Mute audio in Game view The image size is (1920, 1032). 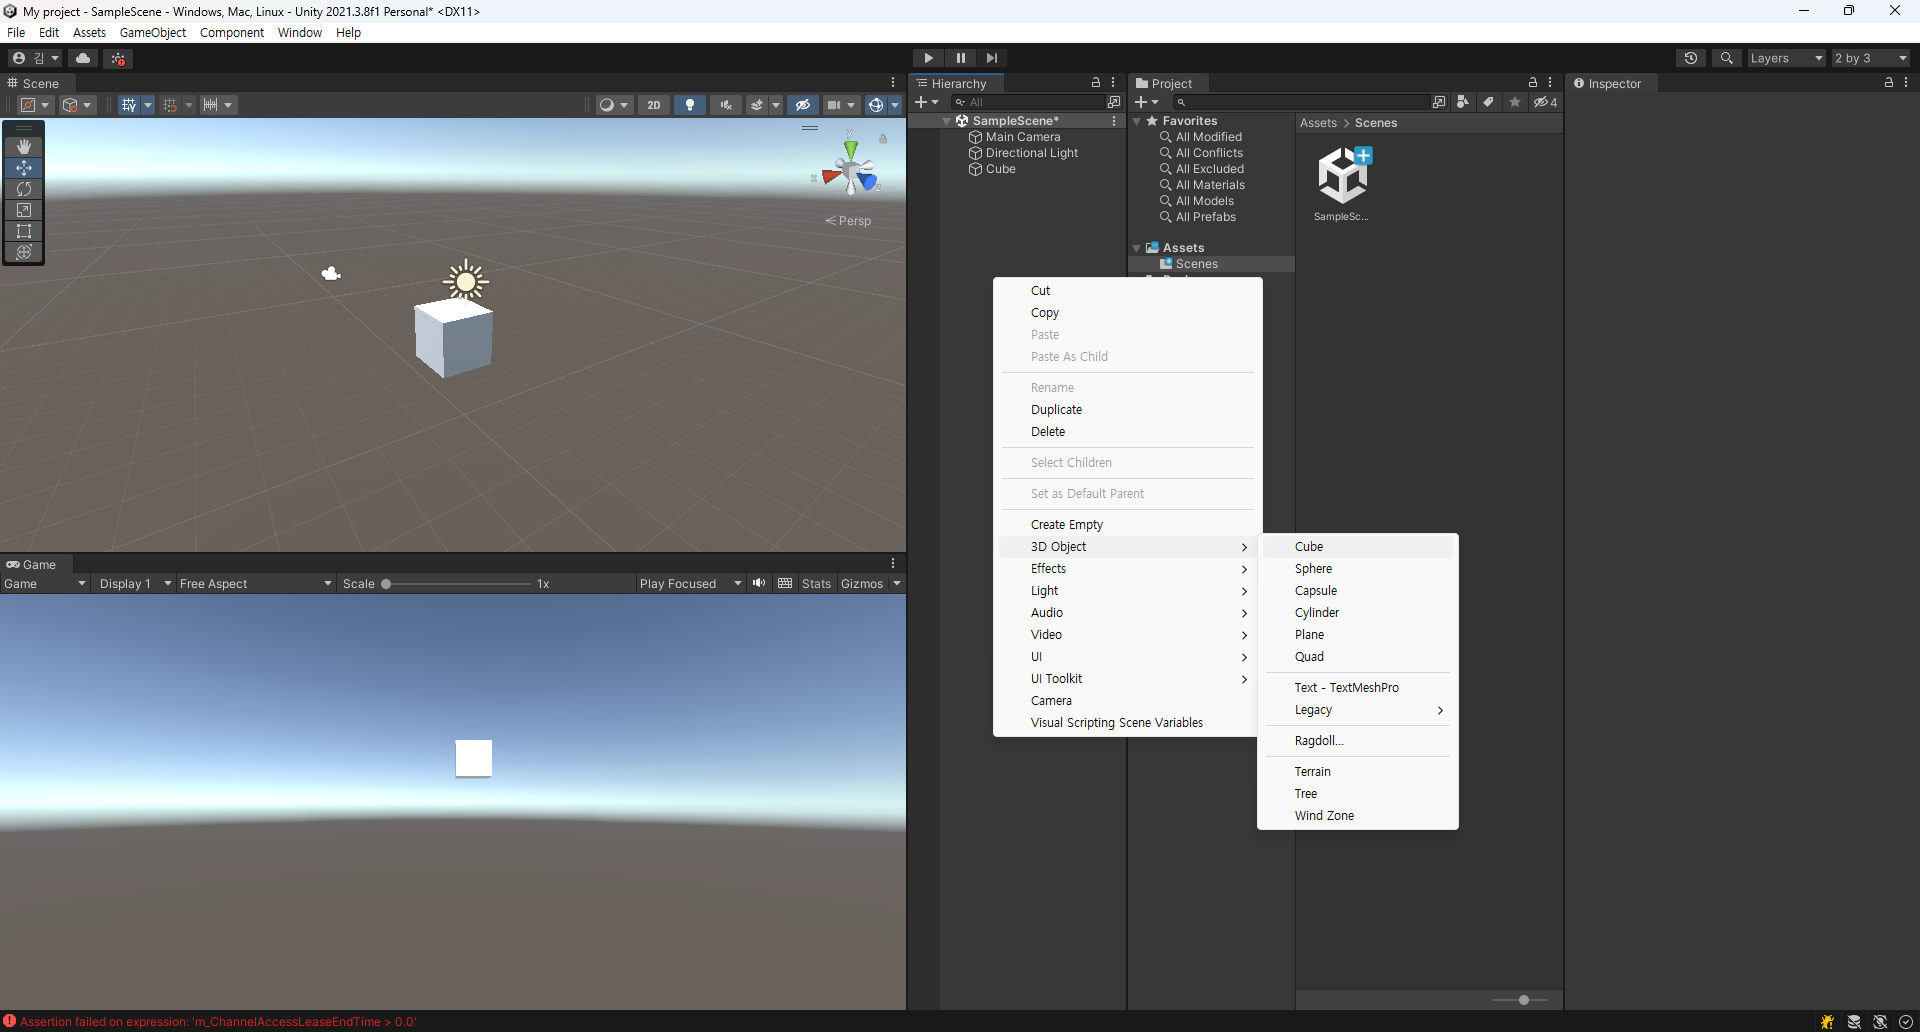coord(759,583)
